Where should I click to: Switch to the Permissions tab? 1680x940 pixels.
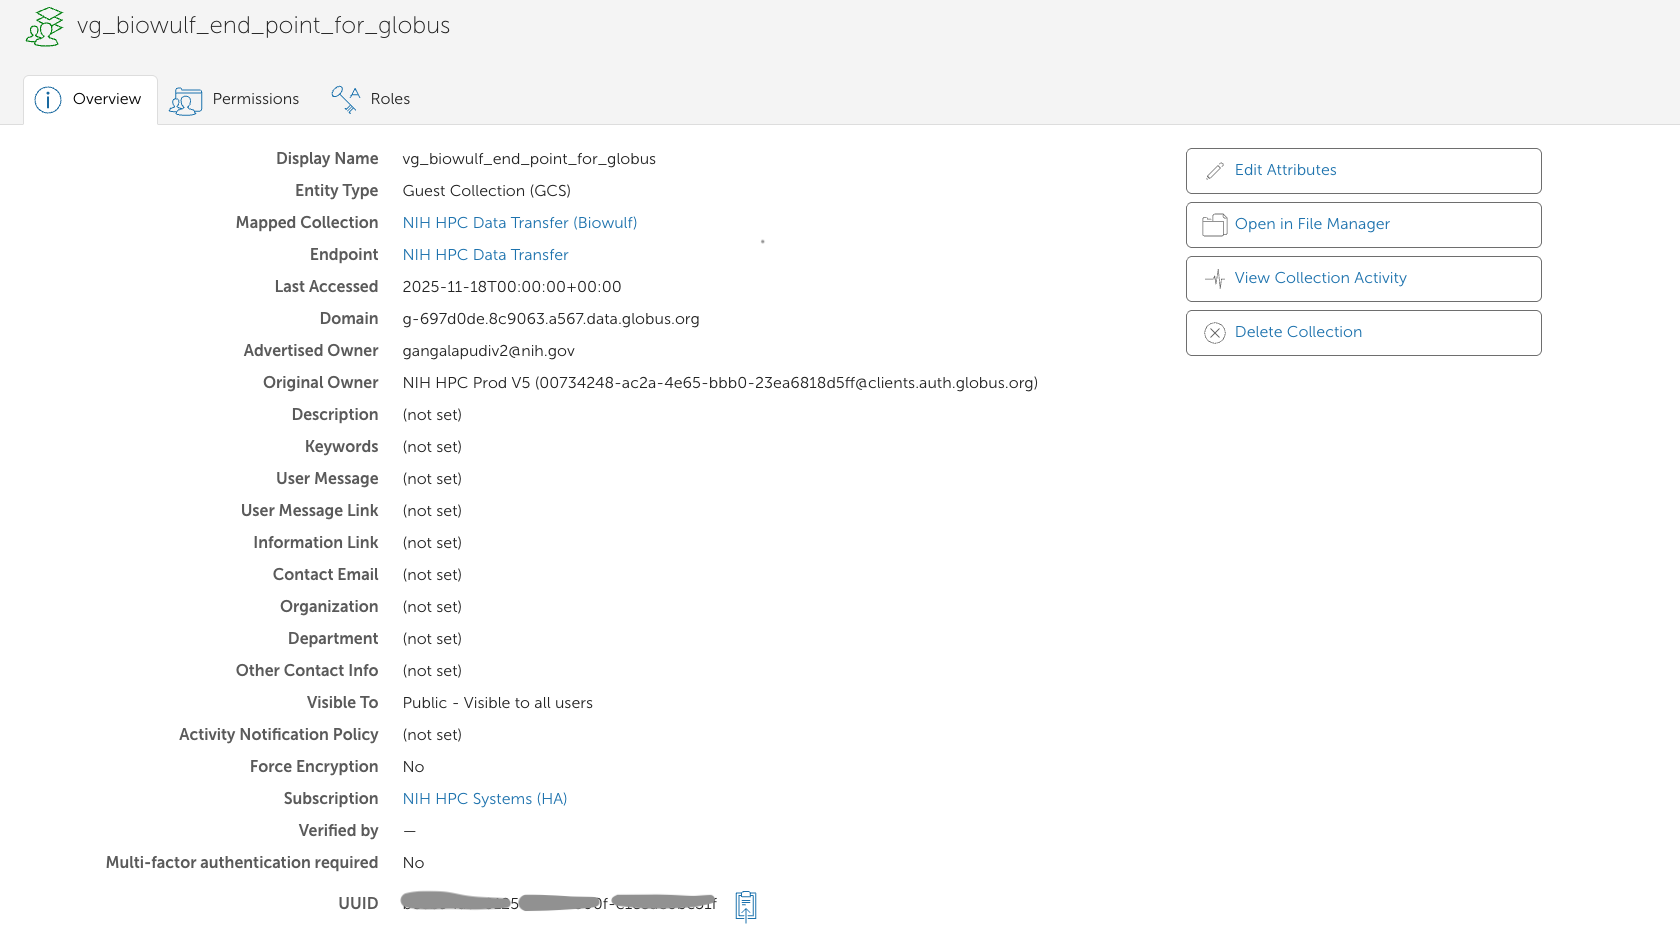coord(255,99)
